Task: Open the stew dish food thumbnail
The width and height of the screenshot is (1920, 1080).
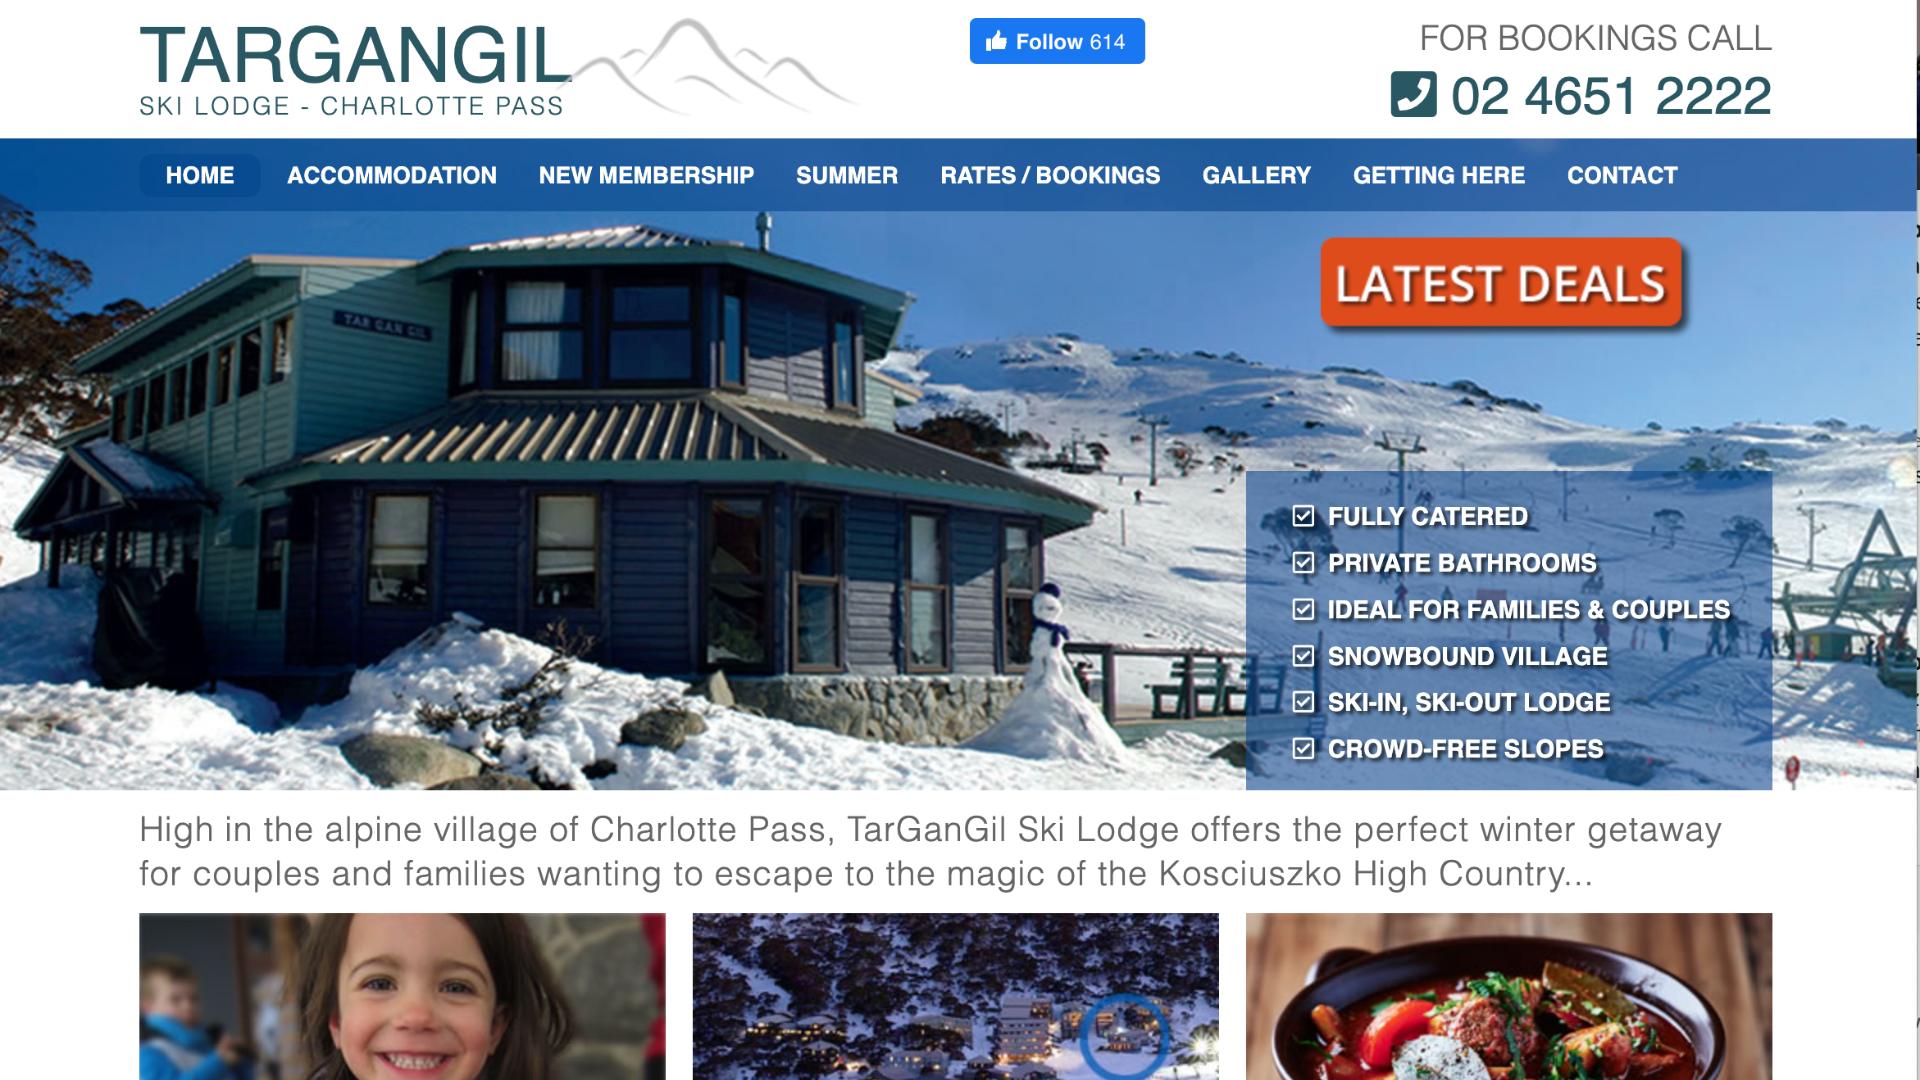Action: click(x=1509, y=996)
